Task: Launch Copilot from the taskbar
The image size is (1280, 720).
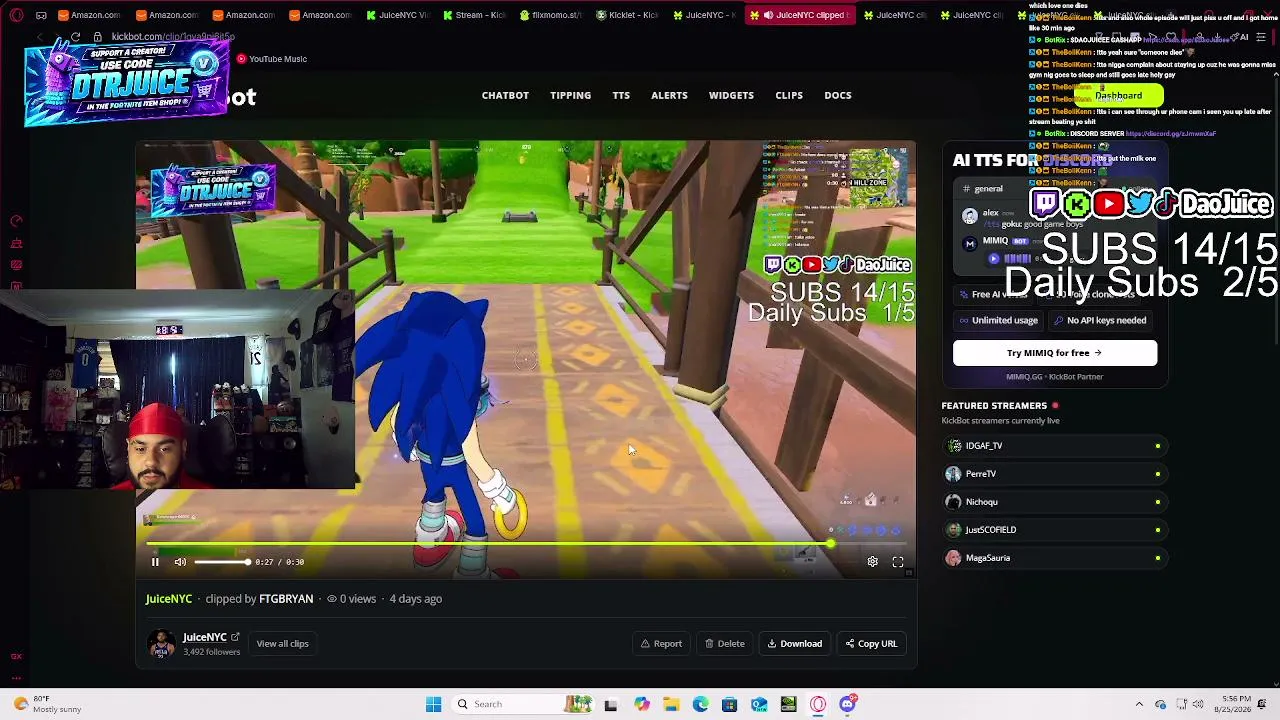Action: click(x=642, y=704)
